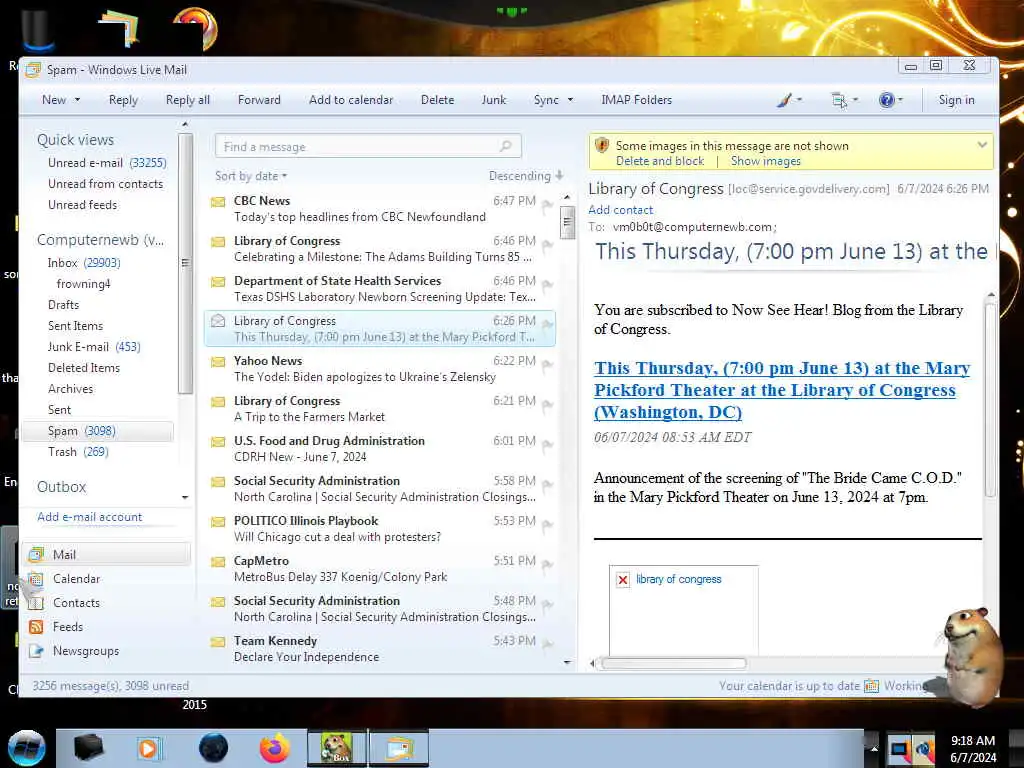Flag the Department of State Health Services message
Viewport: 1024px width, 768px height.
coord(547,286)
